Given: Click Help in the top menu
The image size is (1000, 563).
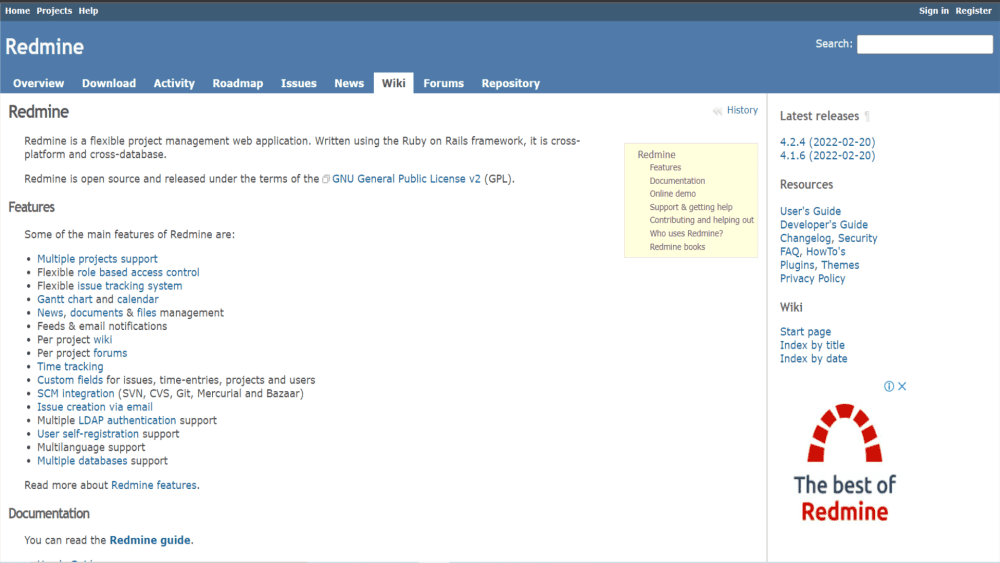Looking at the screenshot, I should [88, 11].
